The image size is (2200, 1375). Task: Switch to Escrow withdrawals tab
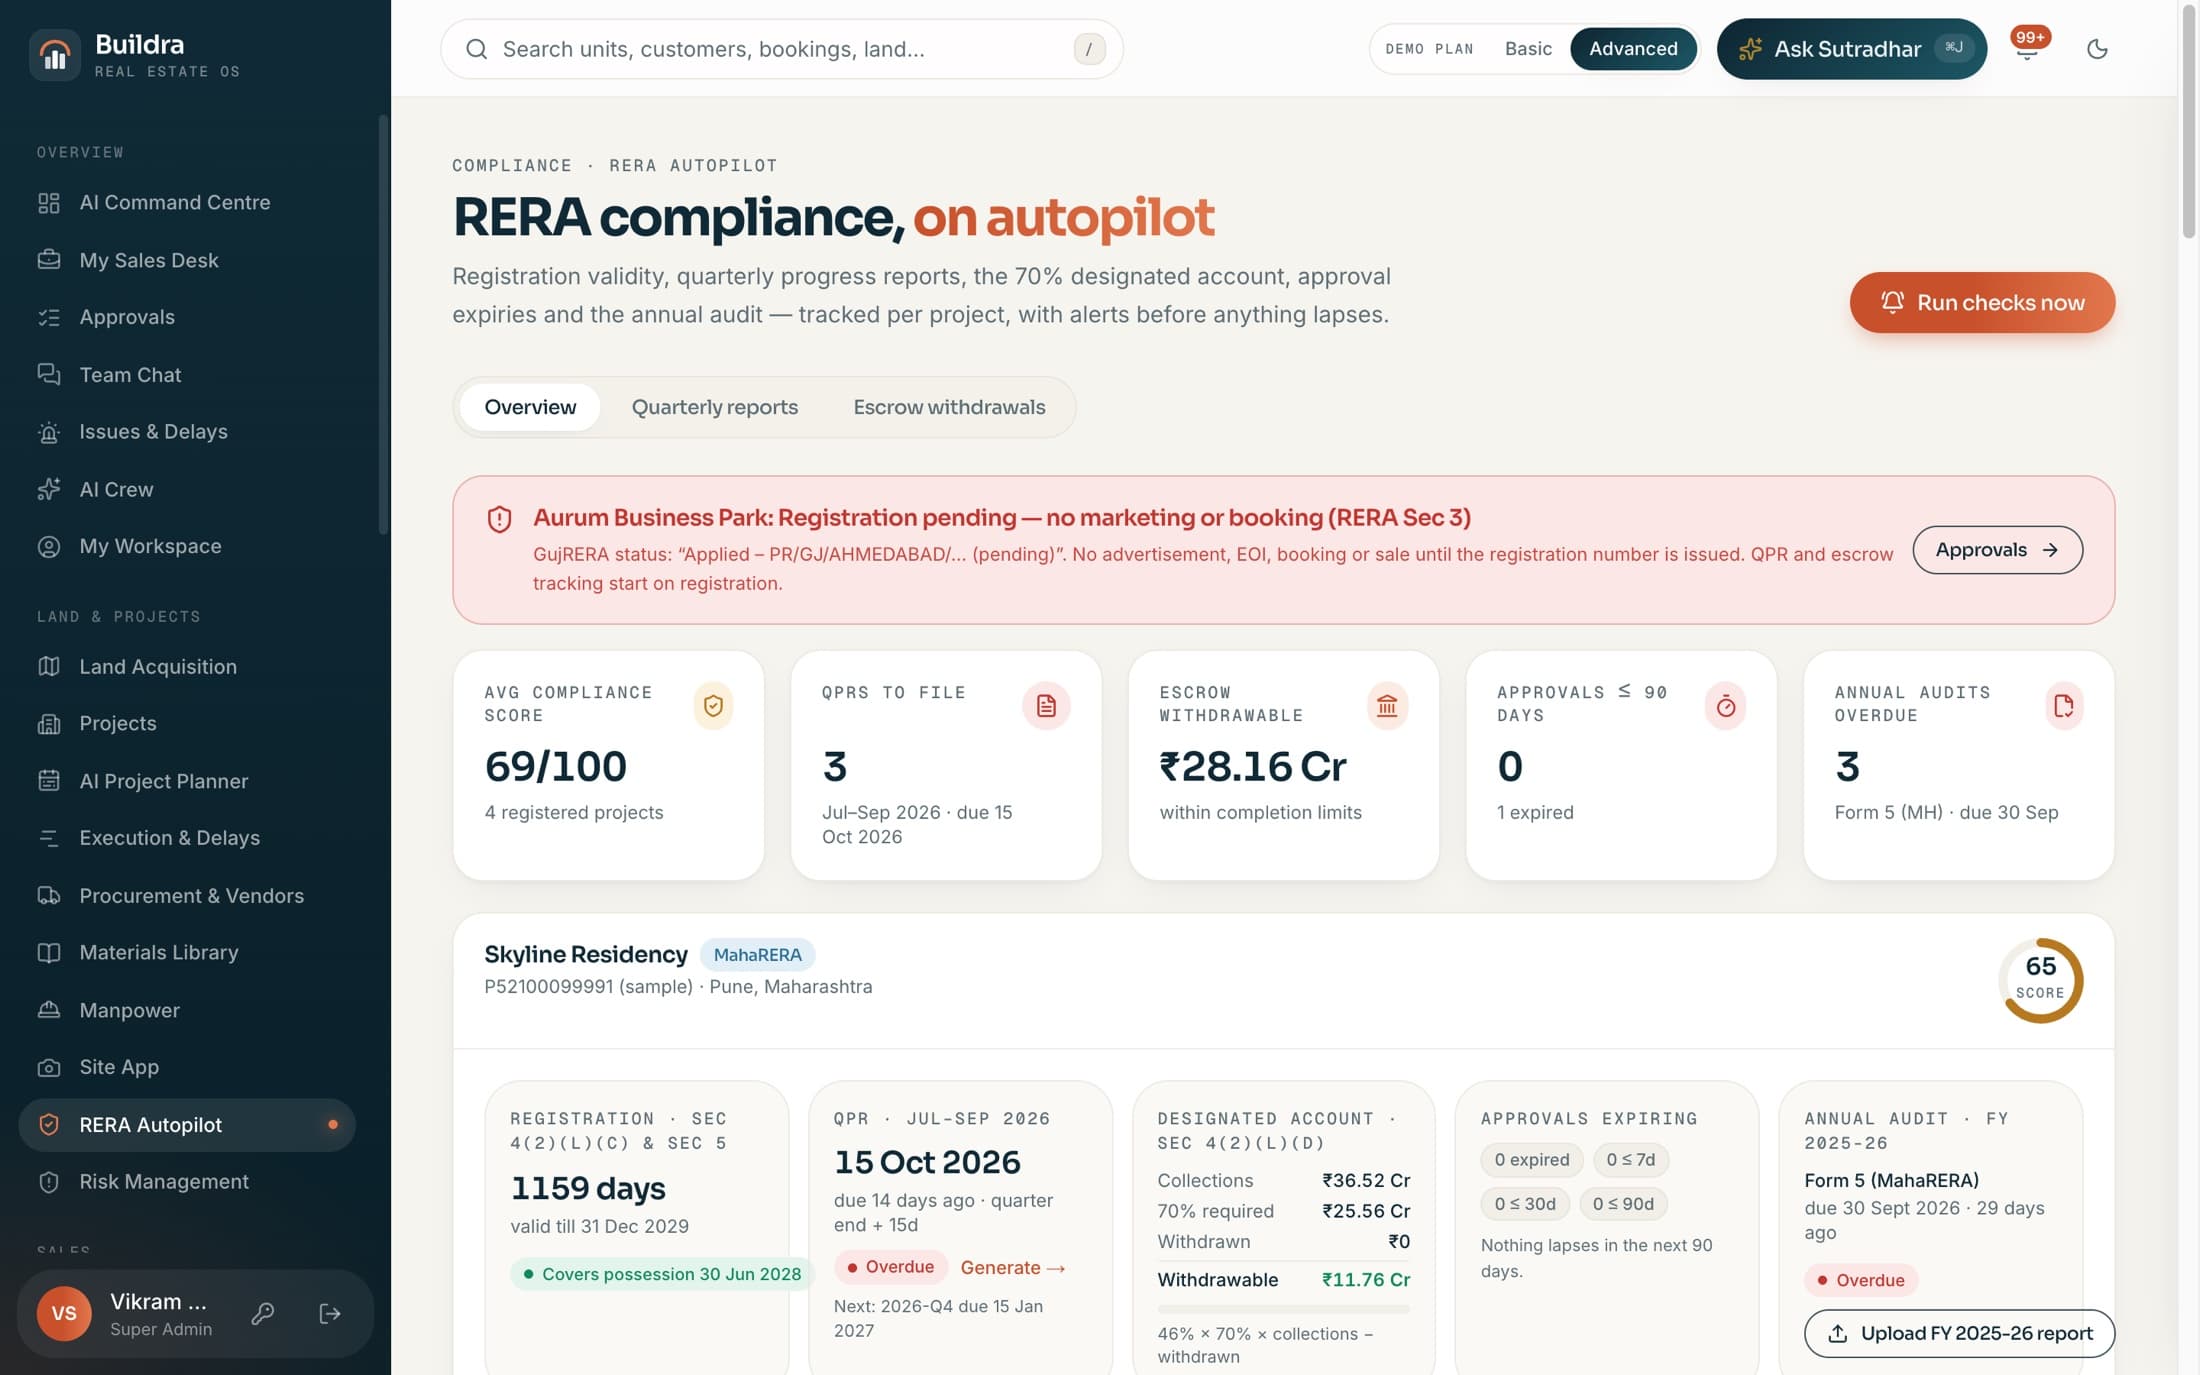(949, 407)
